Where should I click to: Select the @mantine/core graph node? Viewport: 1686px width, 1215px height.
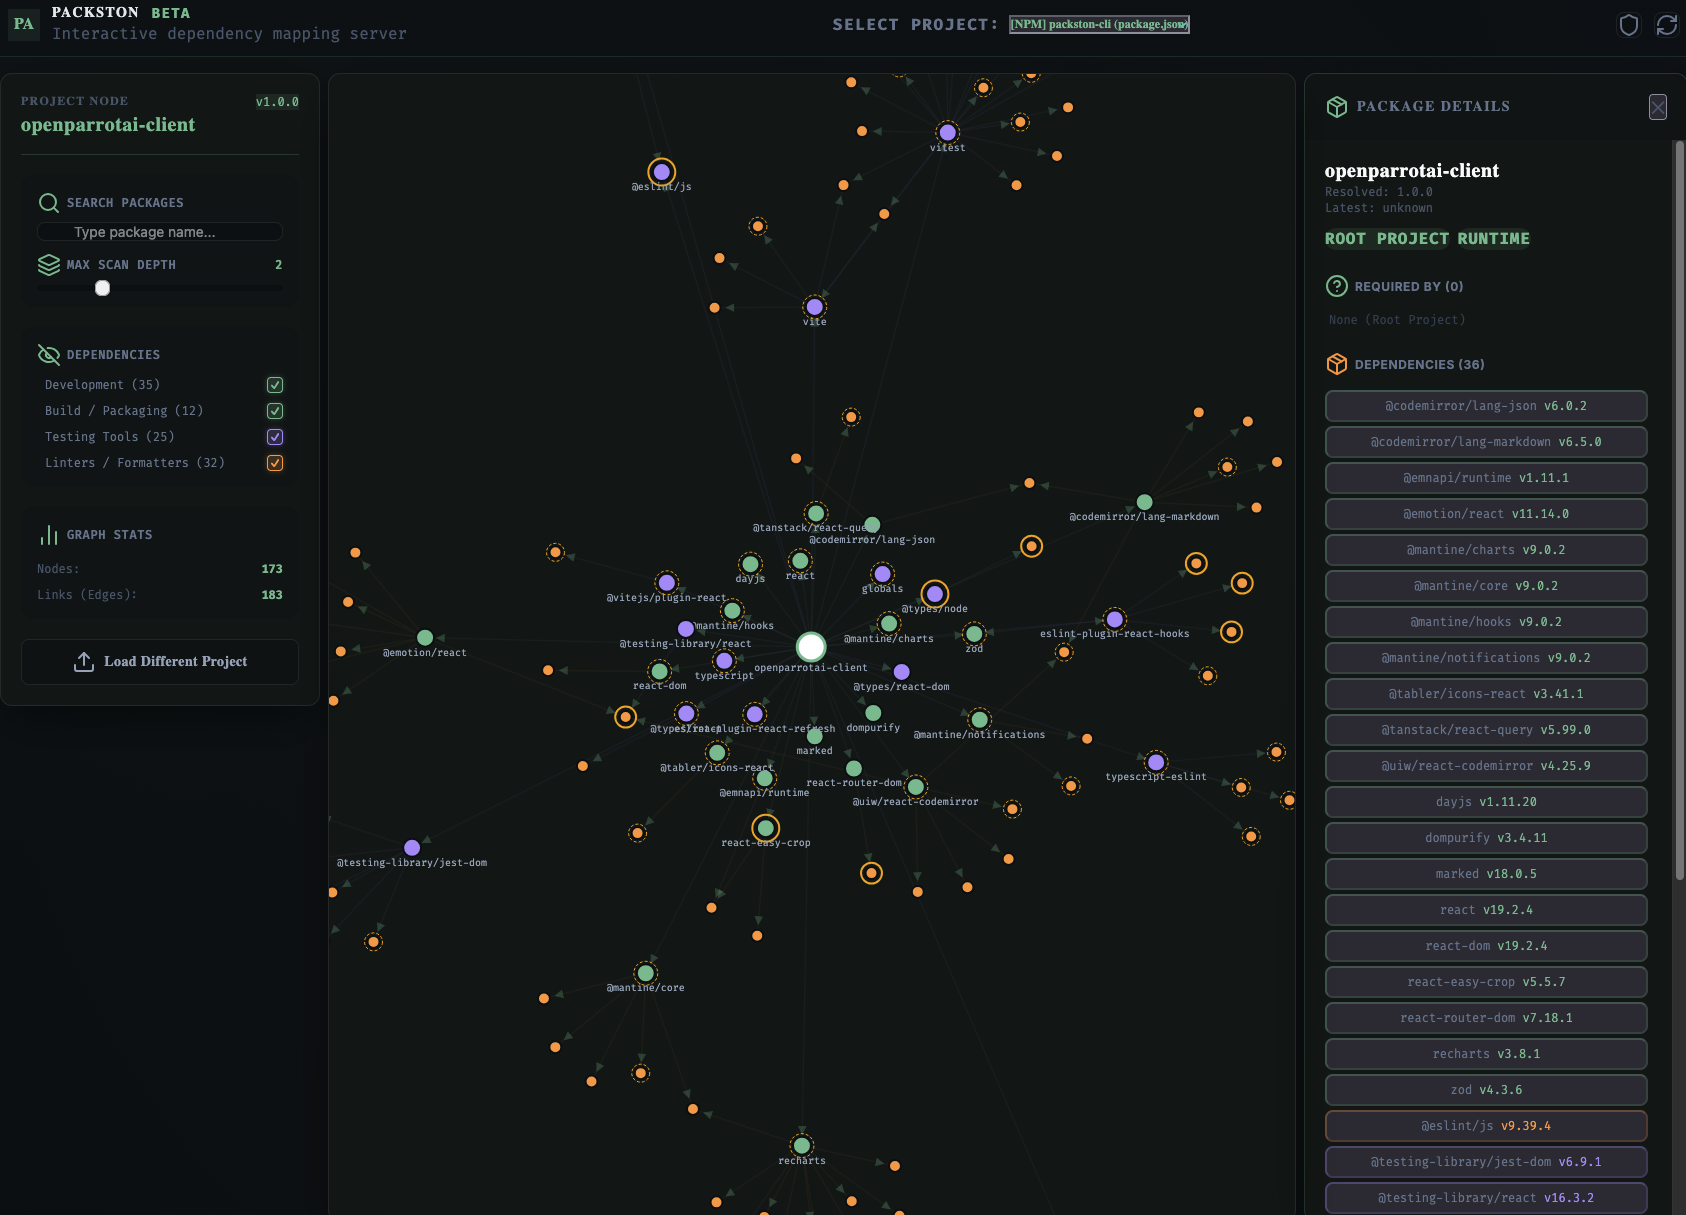click(646, 973)
